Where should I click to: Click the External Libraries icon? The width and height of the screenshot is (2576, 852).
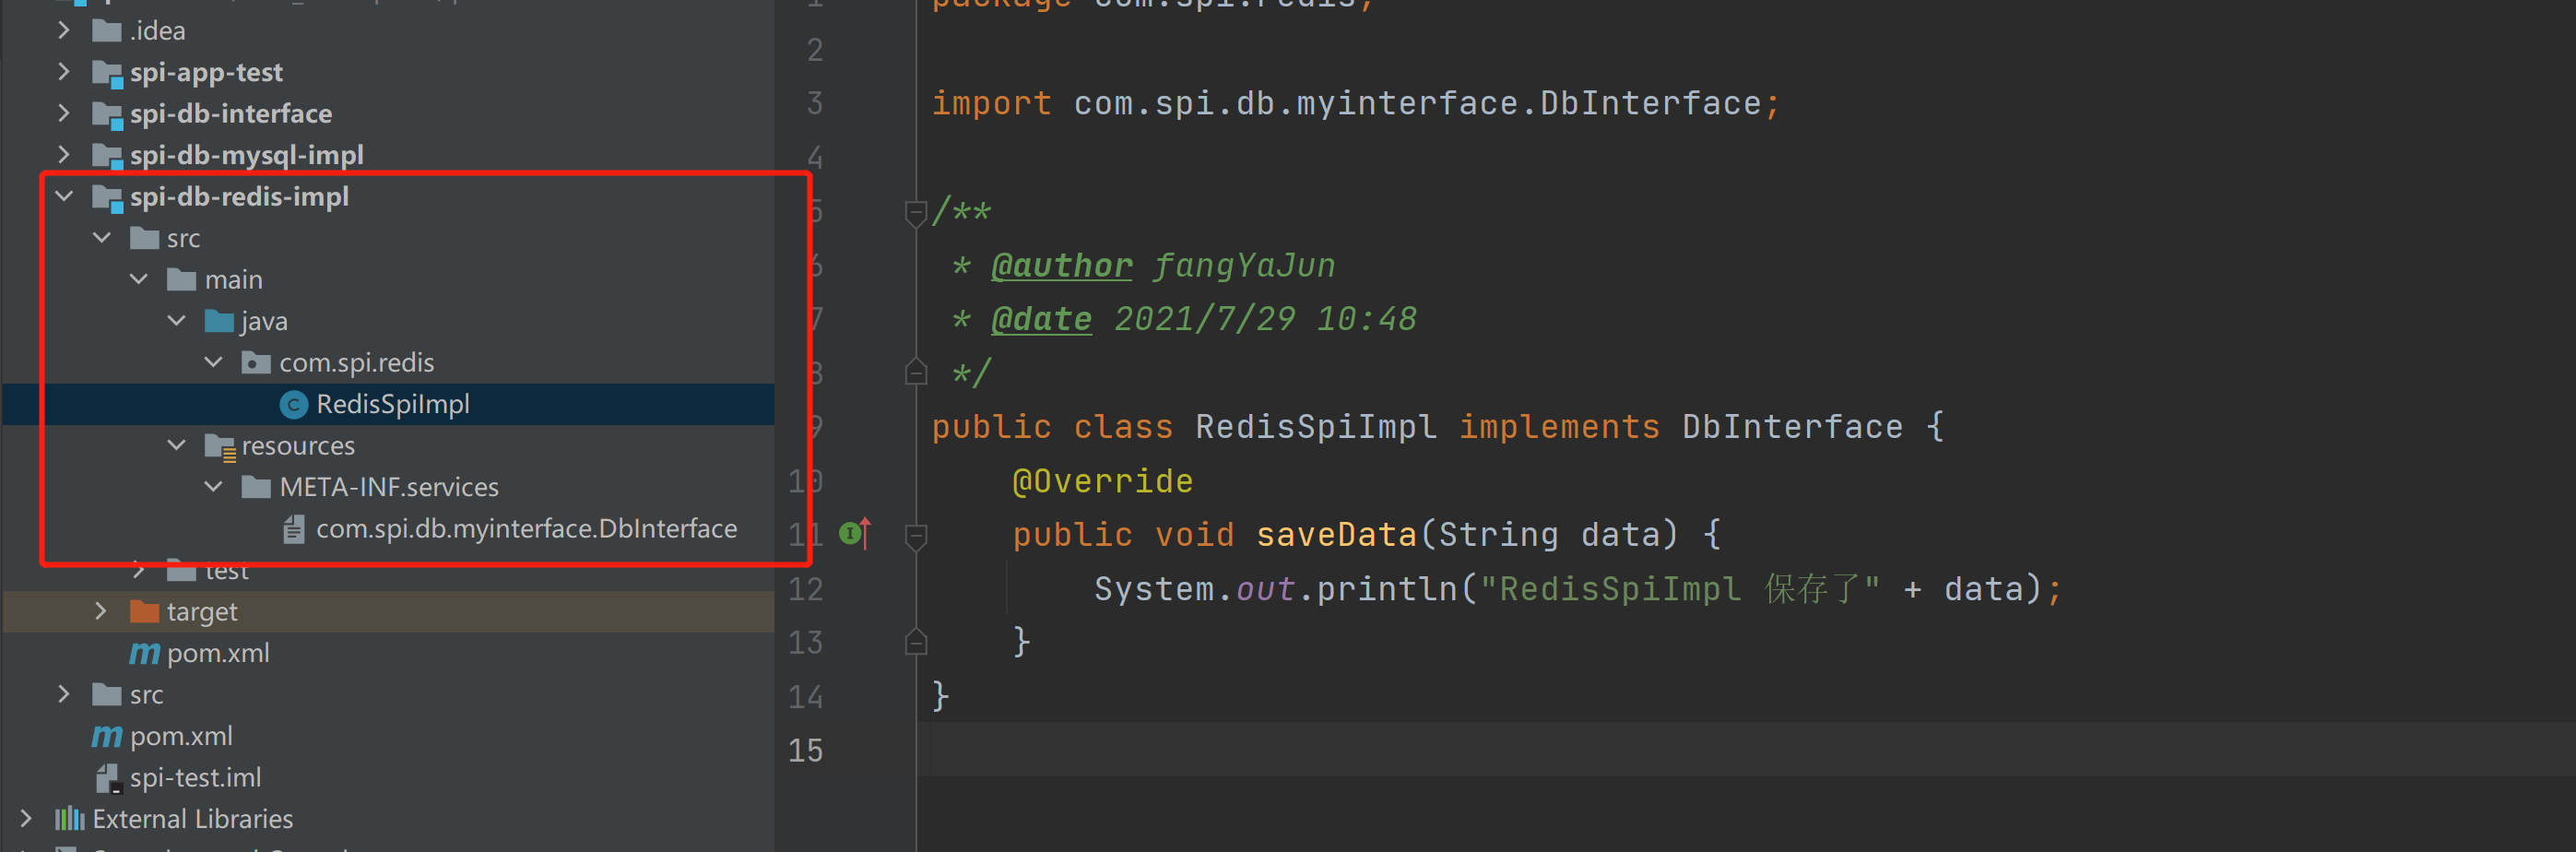[x=69, y=819]
